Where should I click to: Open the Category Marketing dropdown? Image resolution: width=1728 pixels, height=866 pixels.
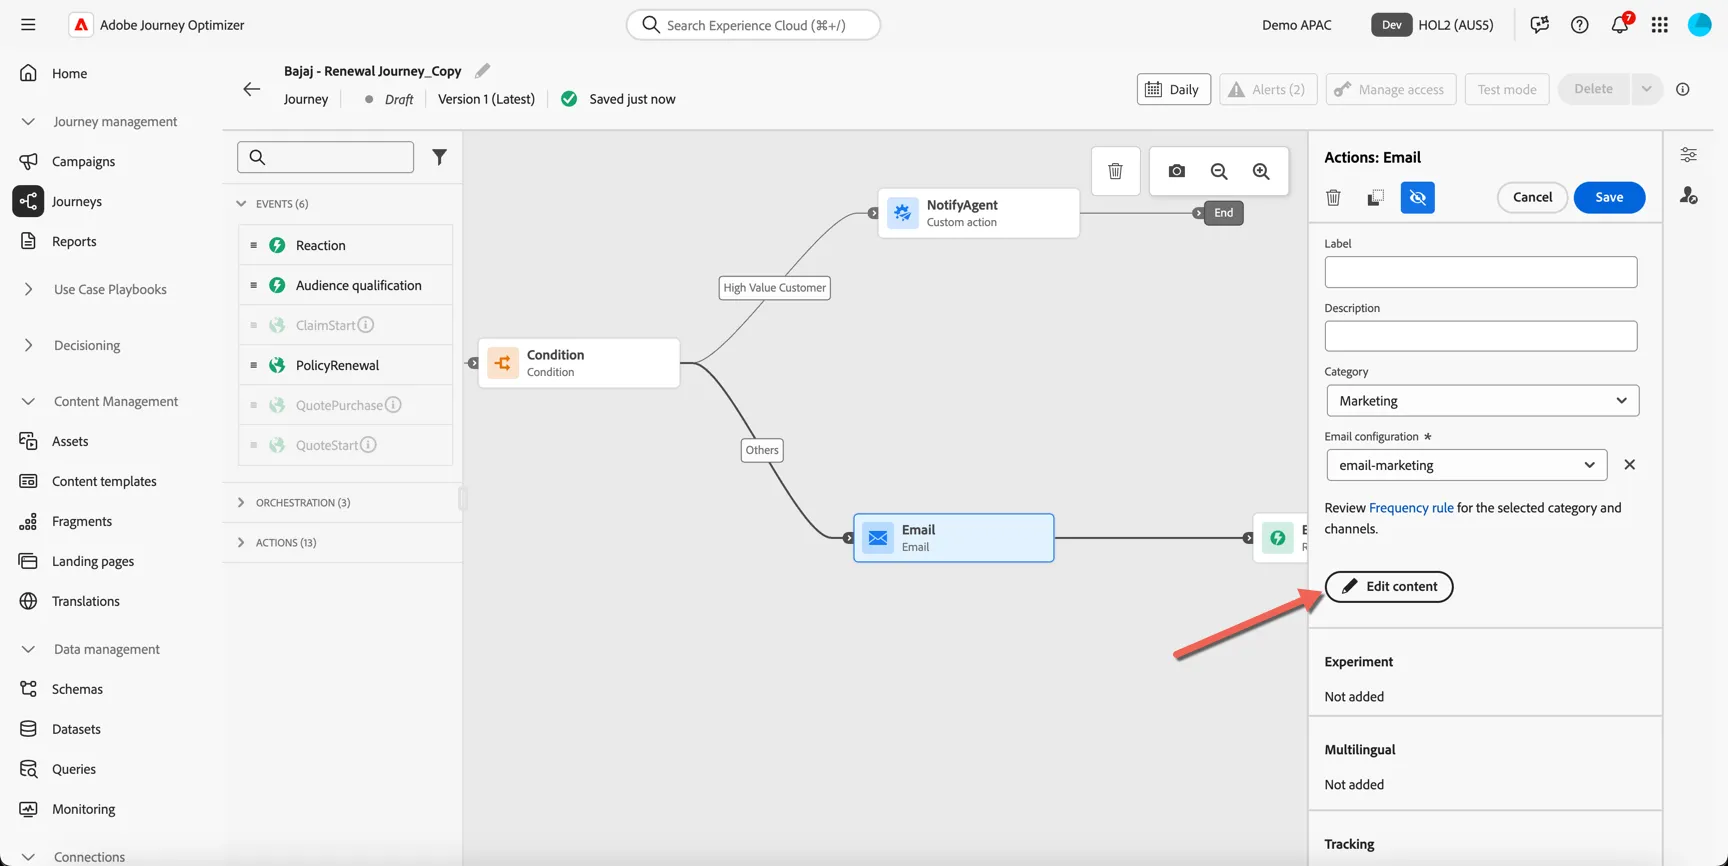point(1482,401)
